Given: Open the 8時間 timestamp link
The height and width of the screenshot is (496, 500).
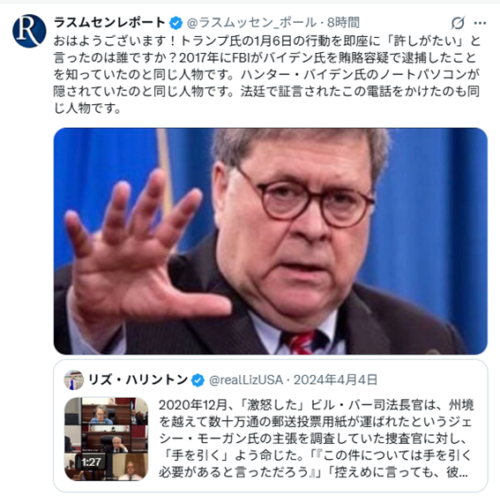Looking at the screenshot, I should (x=343, y=23).
